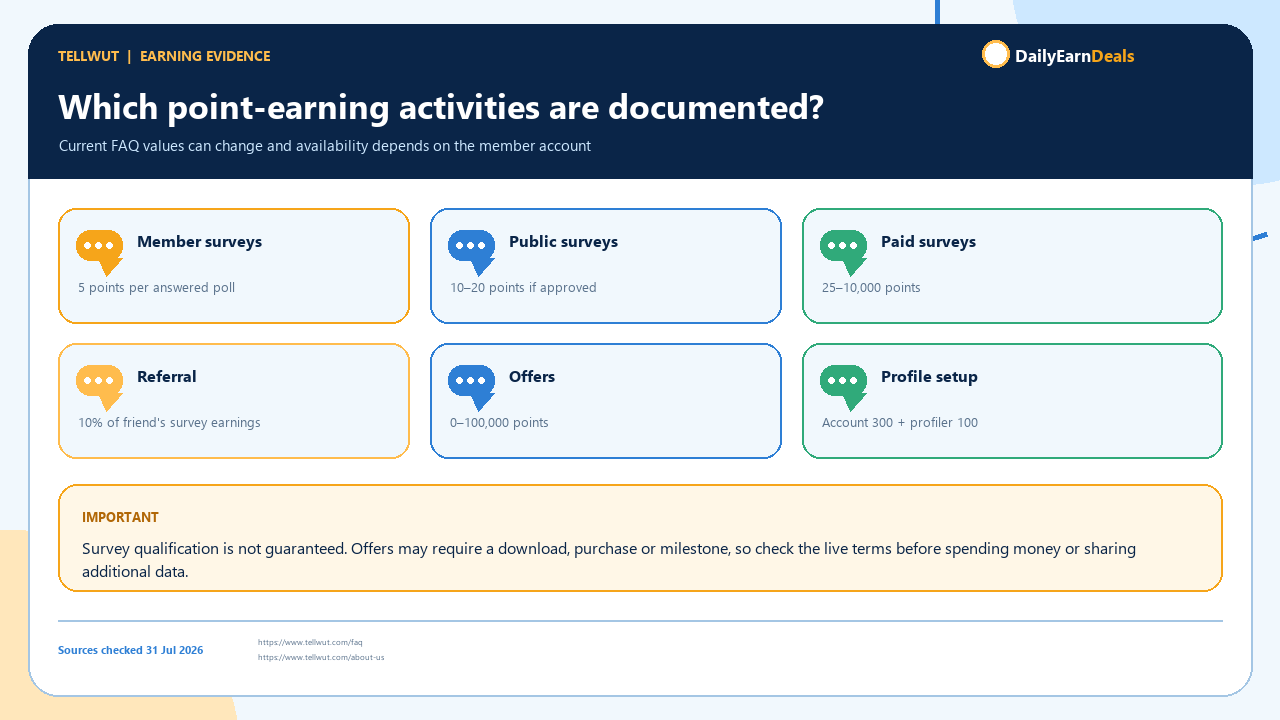Select the Offers card title
This screenshot has width=1280, height=720.
coord(532,377)
